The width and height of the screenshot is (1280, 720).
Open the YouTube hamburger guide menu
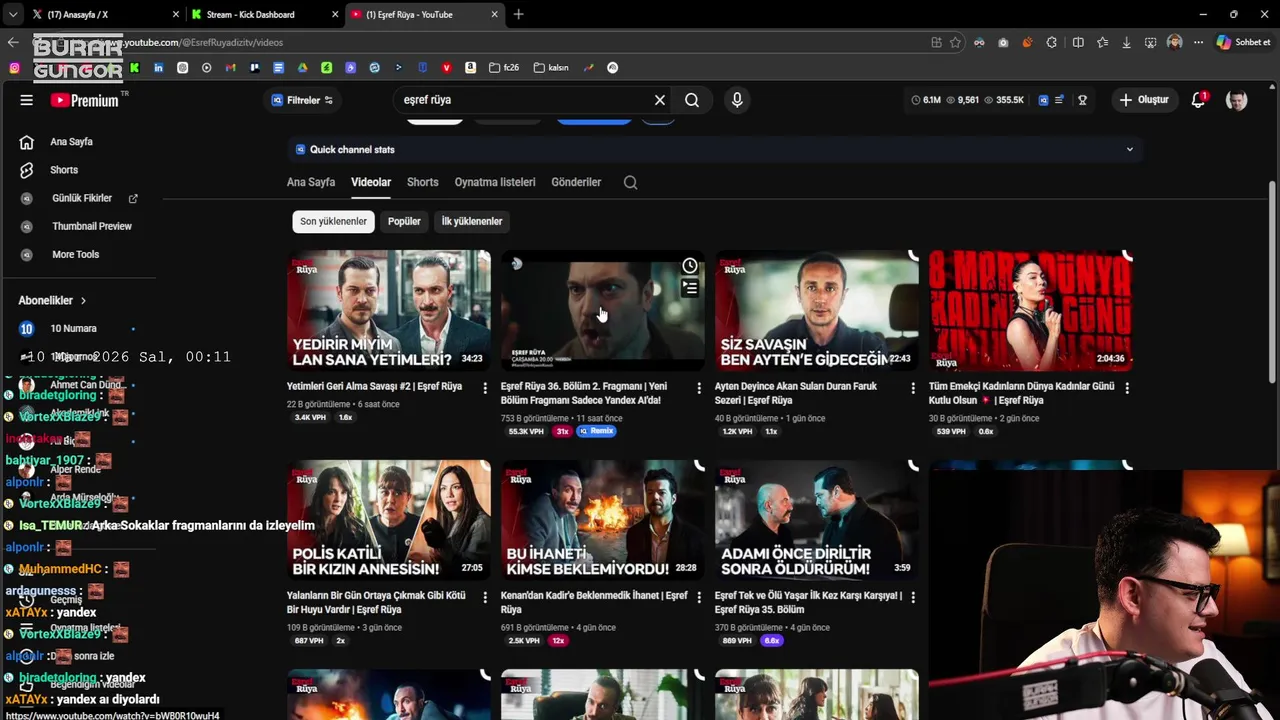point(27,100)
